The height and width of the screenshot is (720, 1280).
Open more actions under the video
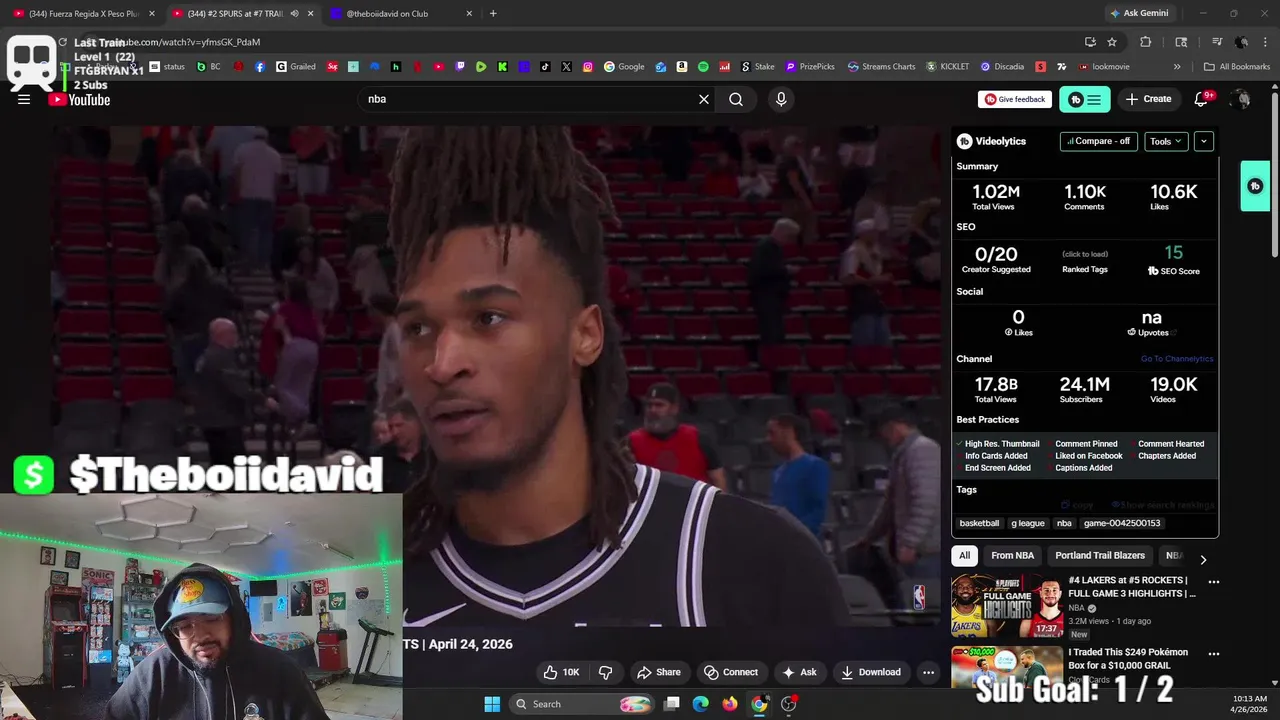coord(928,672)
